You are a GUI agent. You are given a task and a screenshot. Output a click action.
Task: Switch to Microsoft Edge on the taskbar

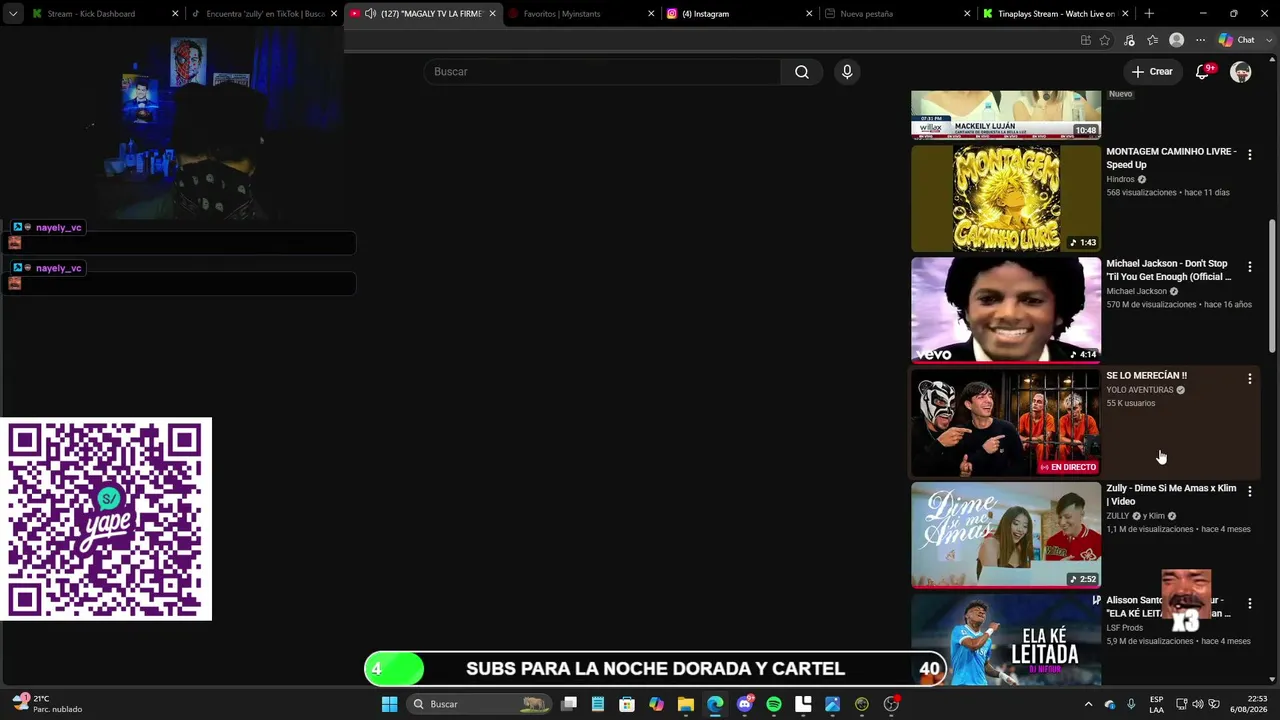pos(715,704)
